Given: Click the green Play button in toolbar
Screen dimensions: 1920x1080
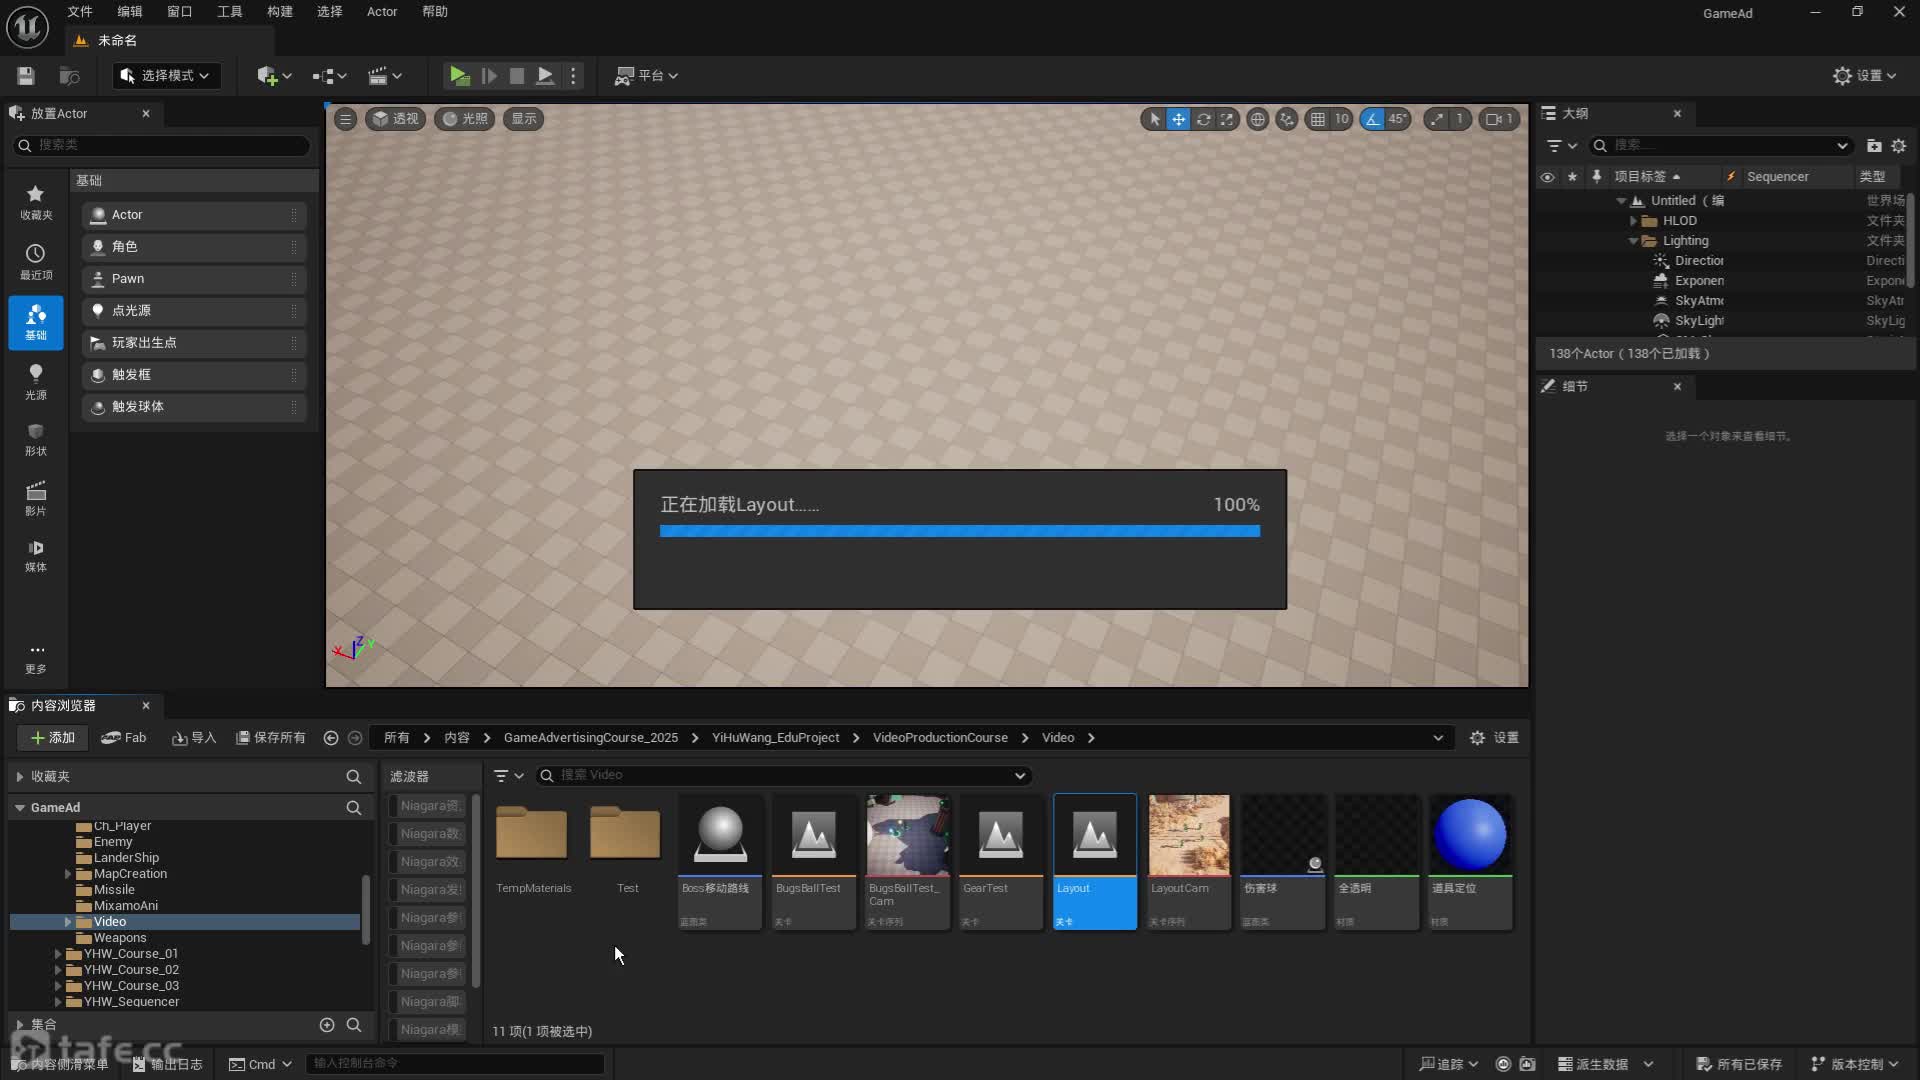Looking at the screenshot, I should [x=458, y=75].
